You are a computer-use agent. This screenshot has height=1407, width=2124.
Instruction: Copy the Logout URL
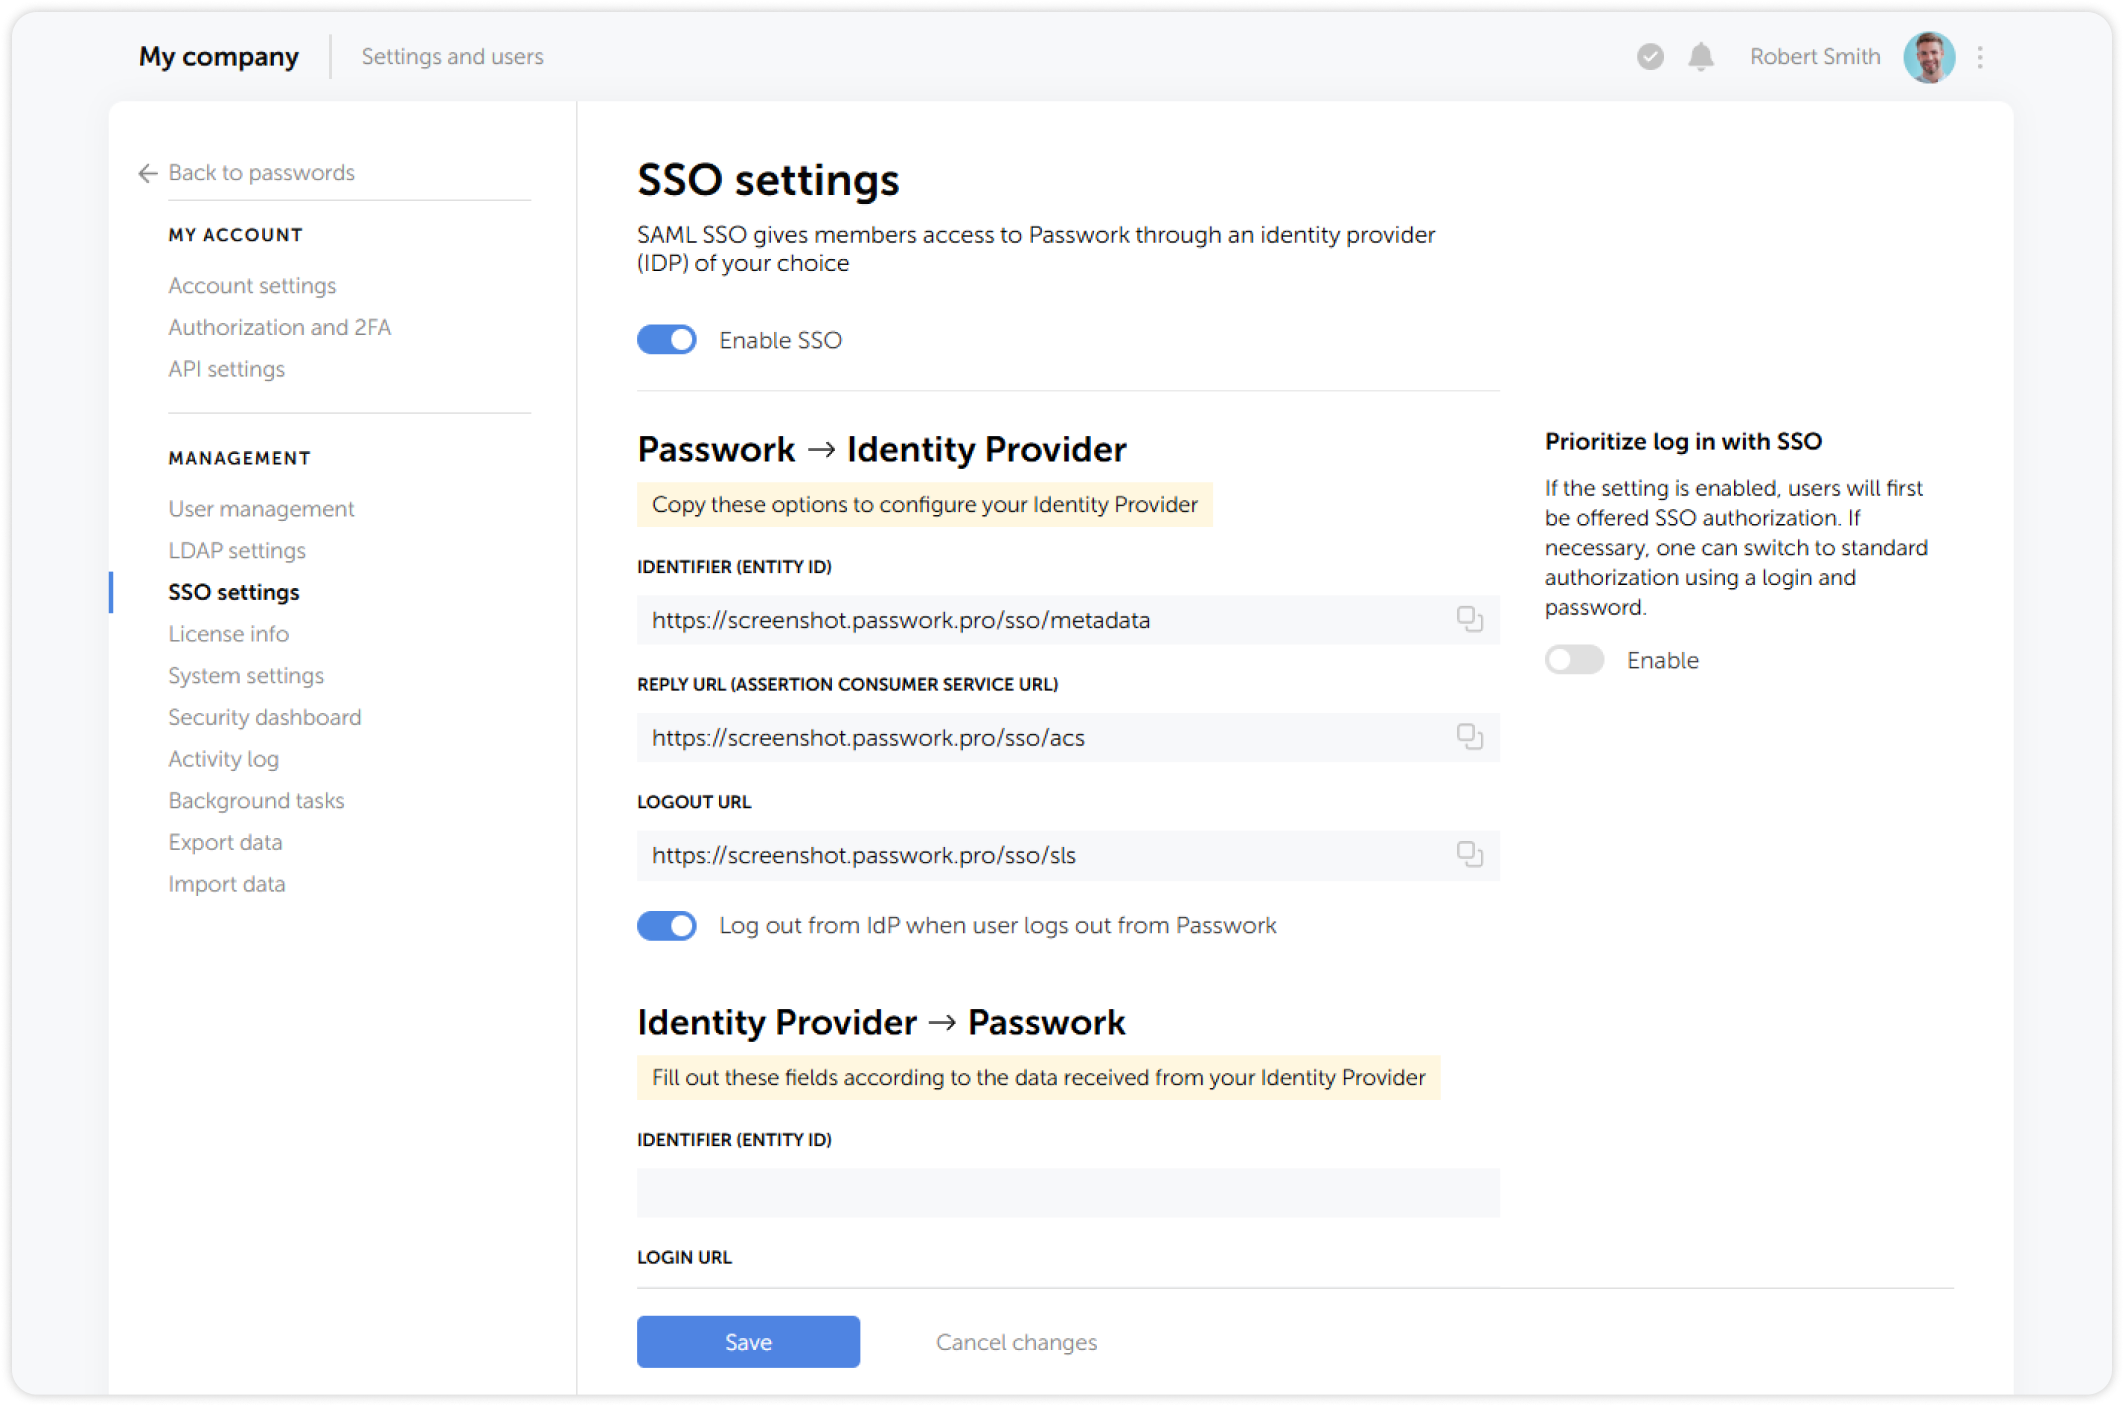(x=1470, y=855)
